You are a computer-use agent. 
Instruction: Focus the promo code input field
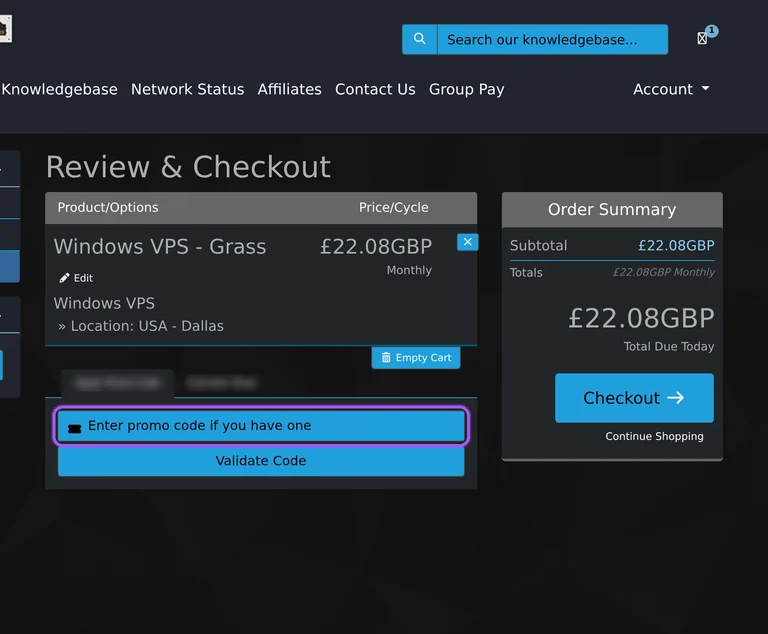pyautogui.click(x=261, y=425)
